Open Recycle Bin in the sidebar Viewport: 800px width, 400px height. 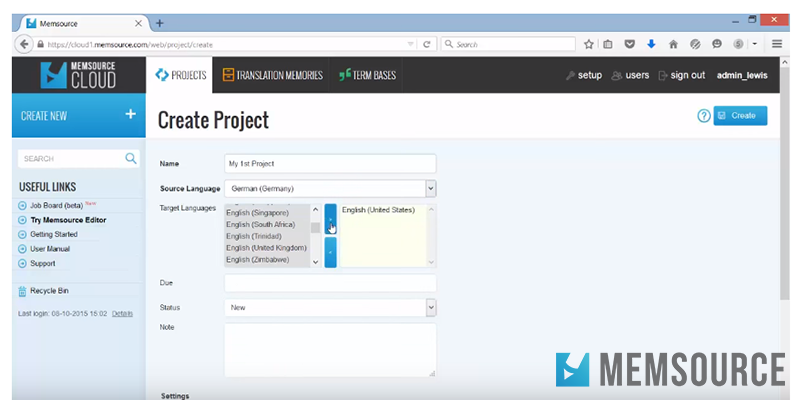(x=50, y=291)
